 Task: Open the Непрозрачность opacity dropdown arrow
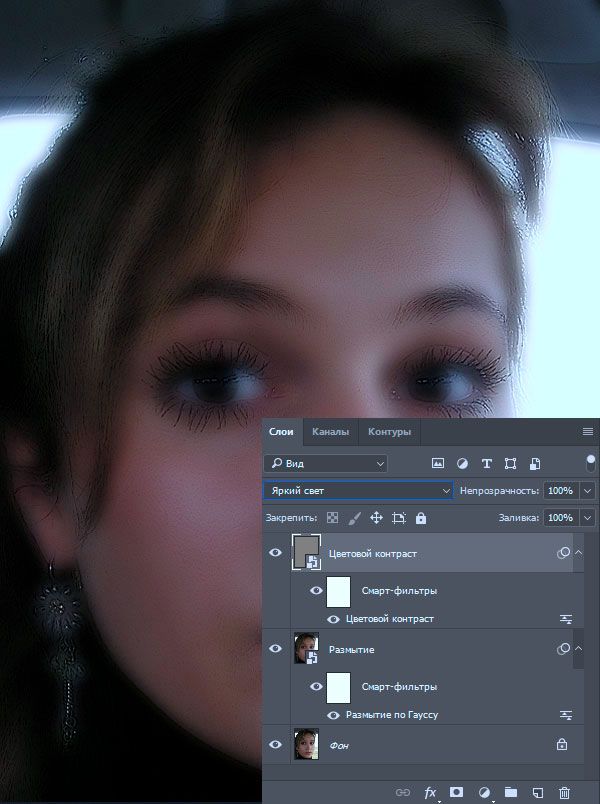(x=587, y=491)
